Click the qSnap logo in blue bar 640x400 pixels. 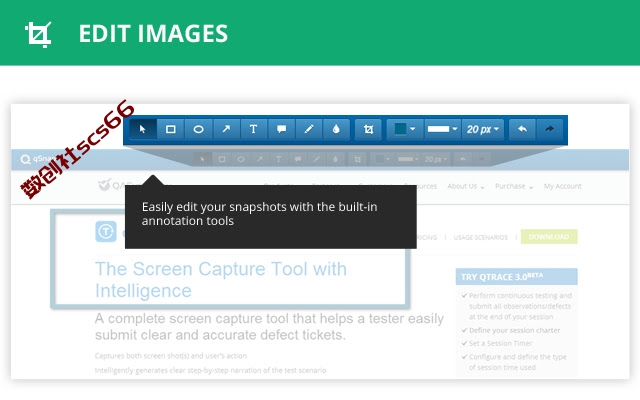38,159
